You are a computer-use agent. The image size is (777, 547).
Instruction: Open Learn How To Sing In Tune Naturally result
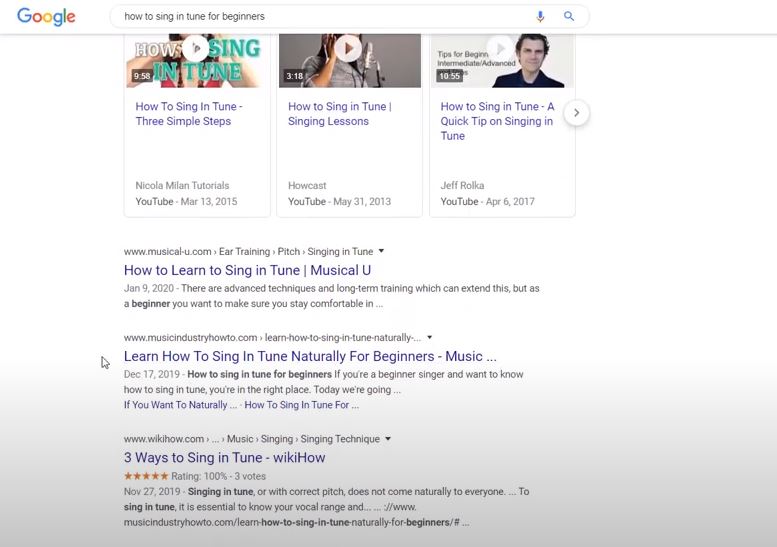coord(310,356)
